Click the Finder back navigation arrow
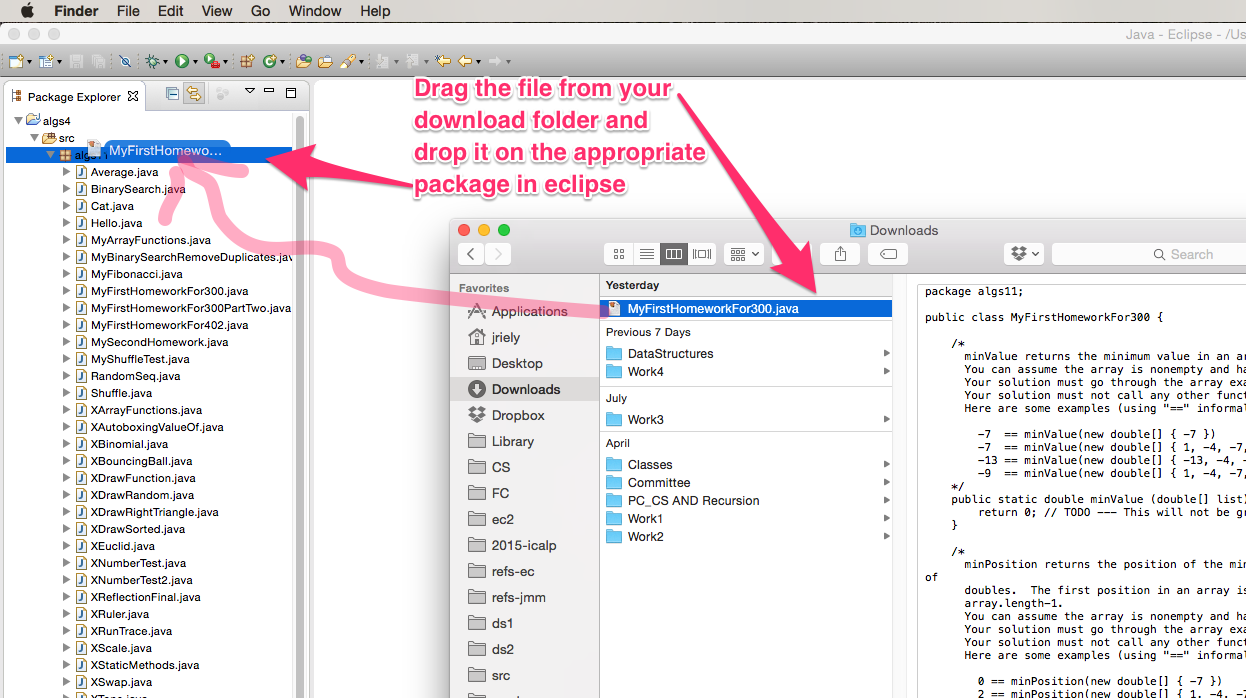Screen dimensions: 1246x698 [x=471, y=254]
